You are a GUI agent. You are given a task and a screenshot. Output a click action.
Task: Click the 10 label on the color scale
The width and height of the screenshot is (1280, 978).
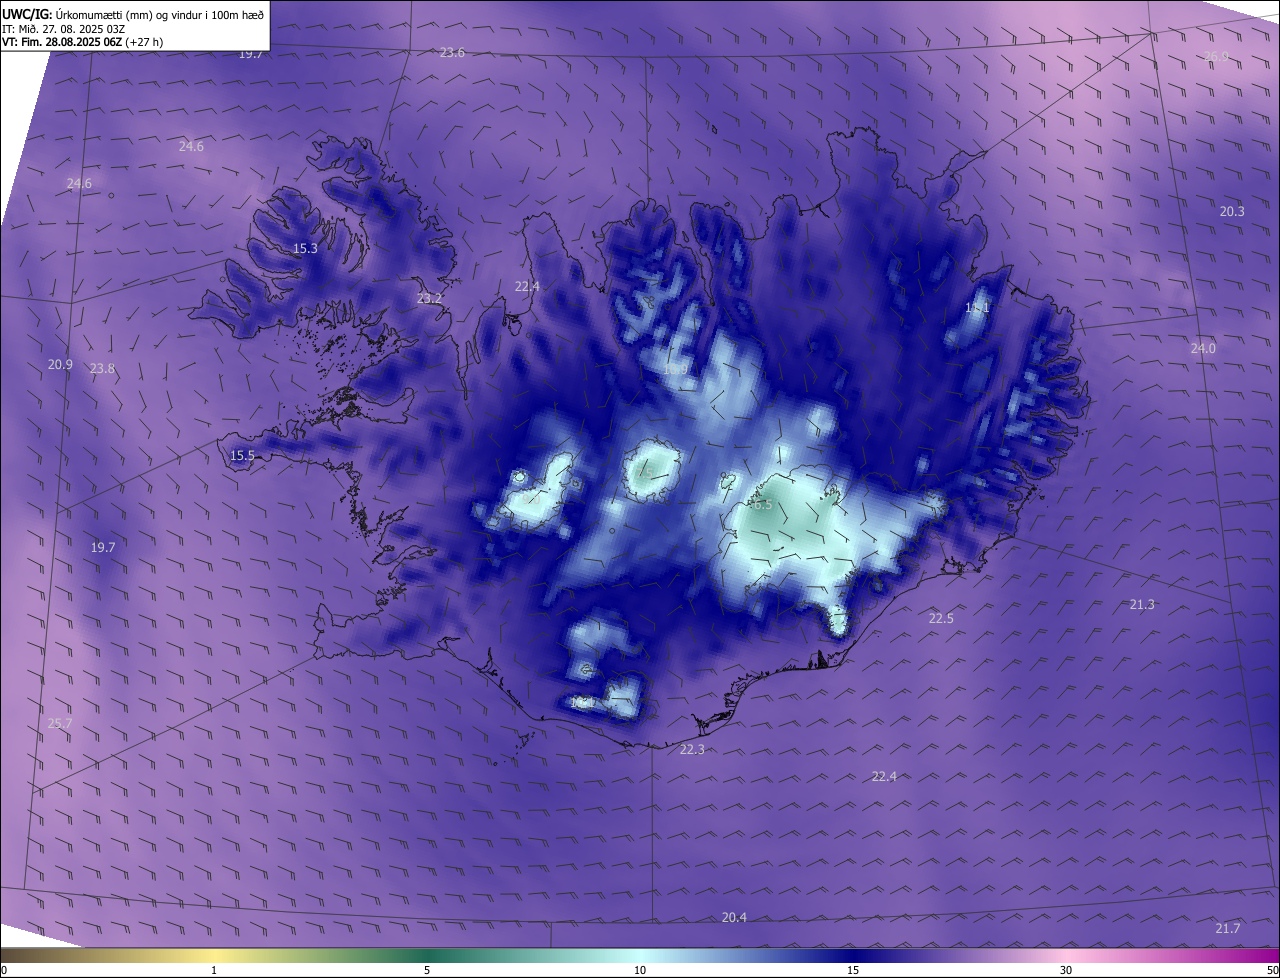(x=640, y=970)
